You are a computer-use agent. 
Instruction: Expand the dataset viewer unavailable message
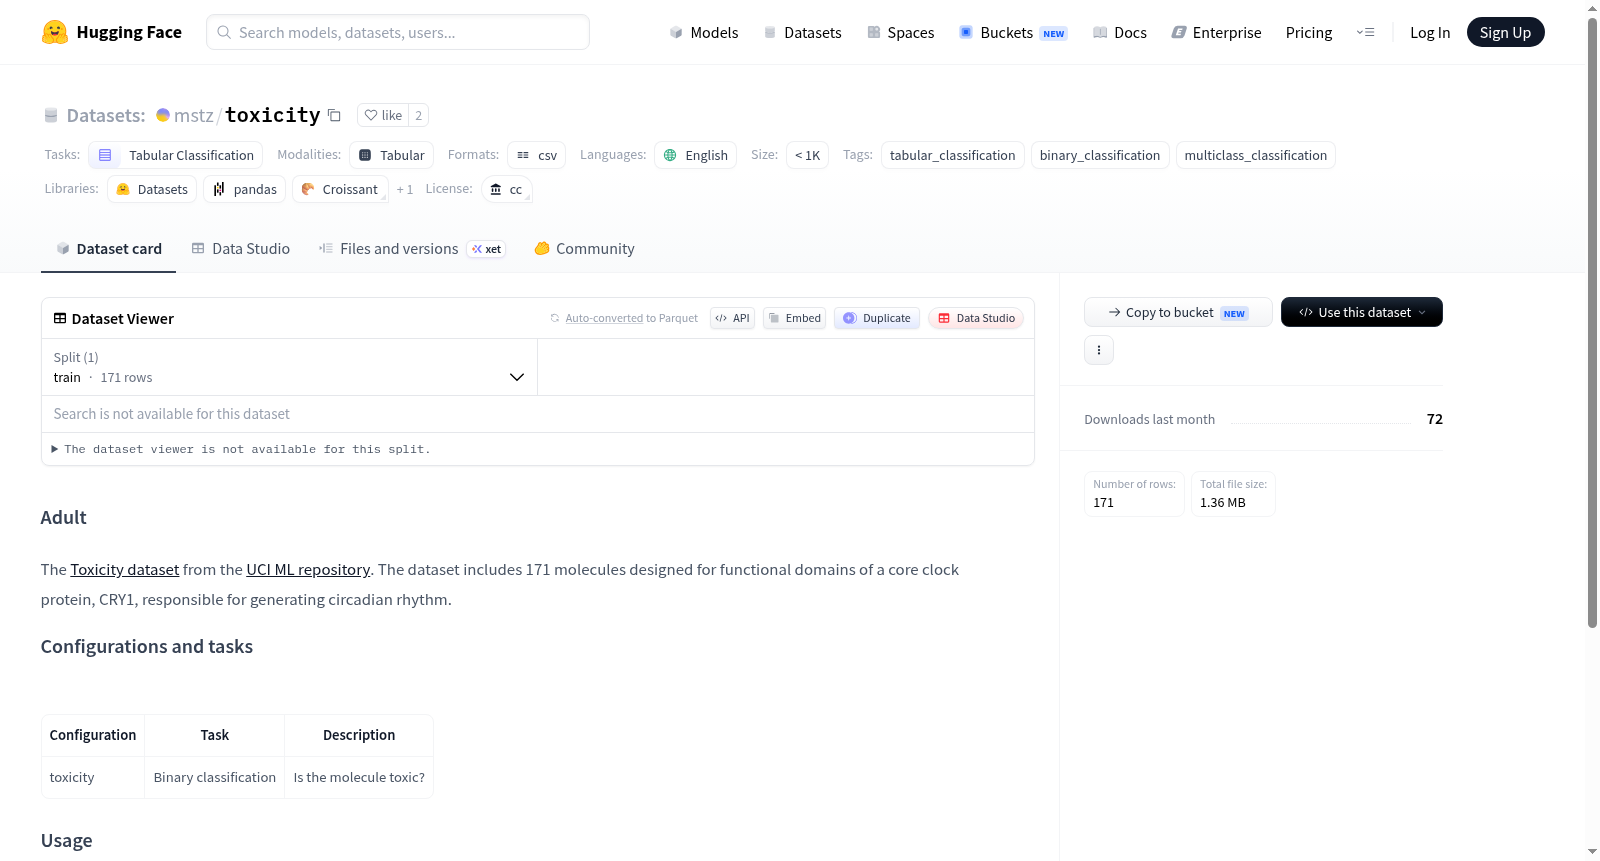[x=241, y=449]
